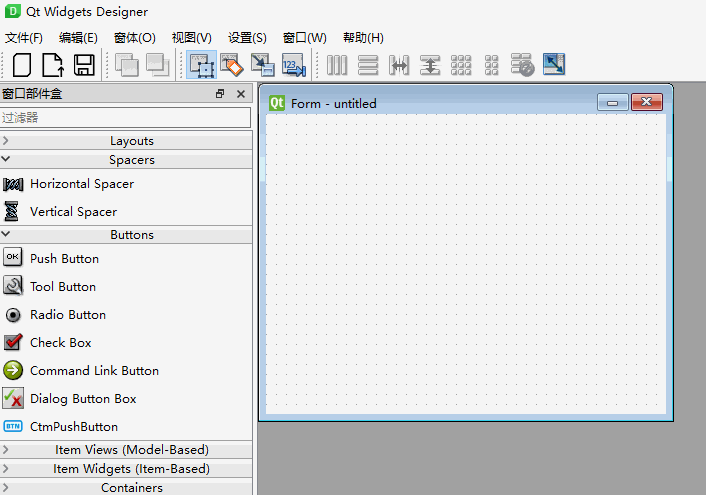Click the Adjust Size icon
Screen dimensions: 706x495
click(554, 65)
